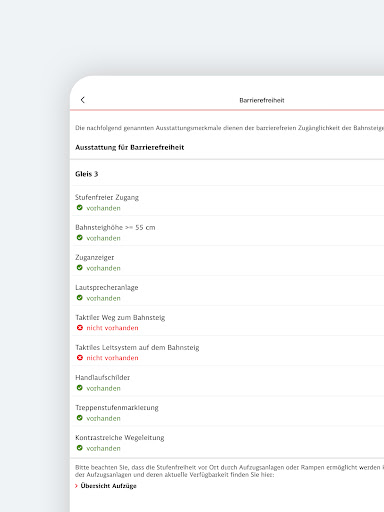Select the Taktiler Weg zum Bahnsteig label
This screenshot has width=384, height=512.
tap(120, 317)
